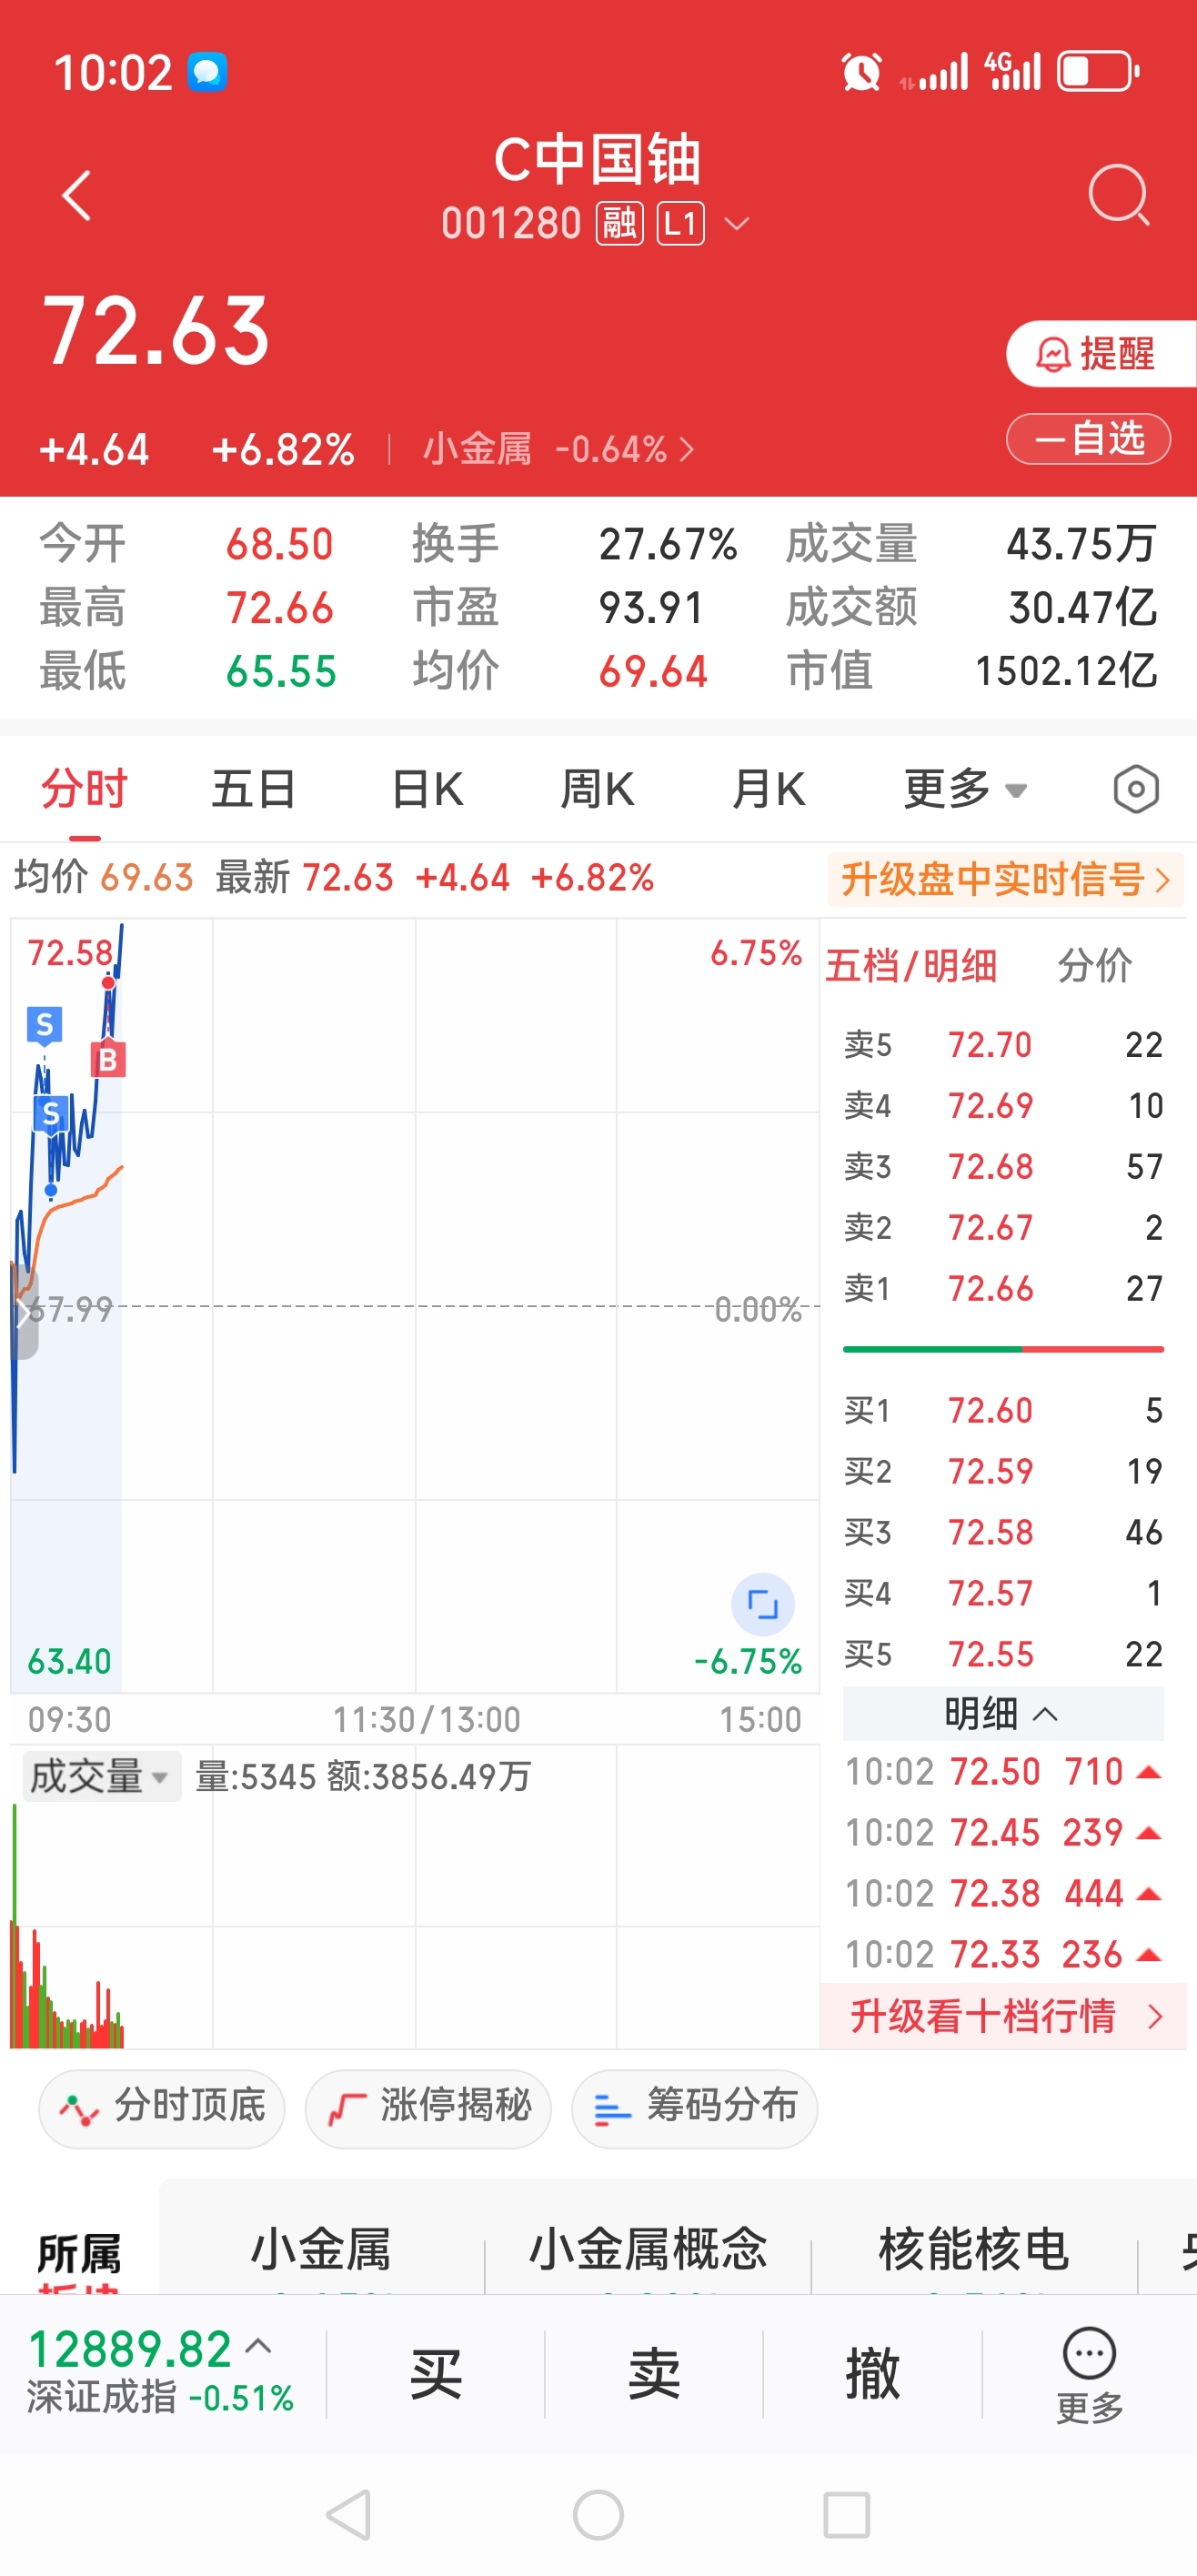Select 卖1 ask price 72.66 row

click(1003, 1288)
